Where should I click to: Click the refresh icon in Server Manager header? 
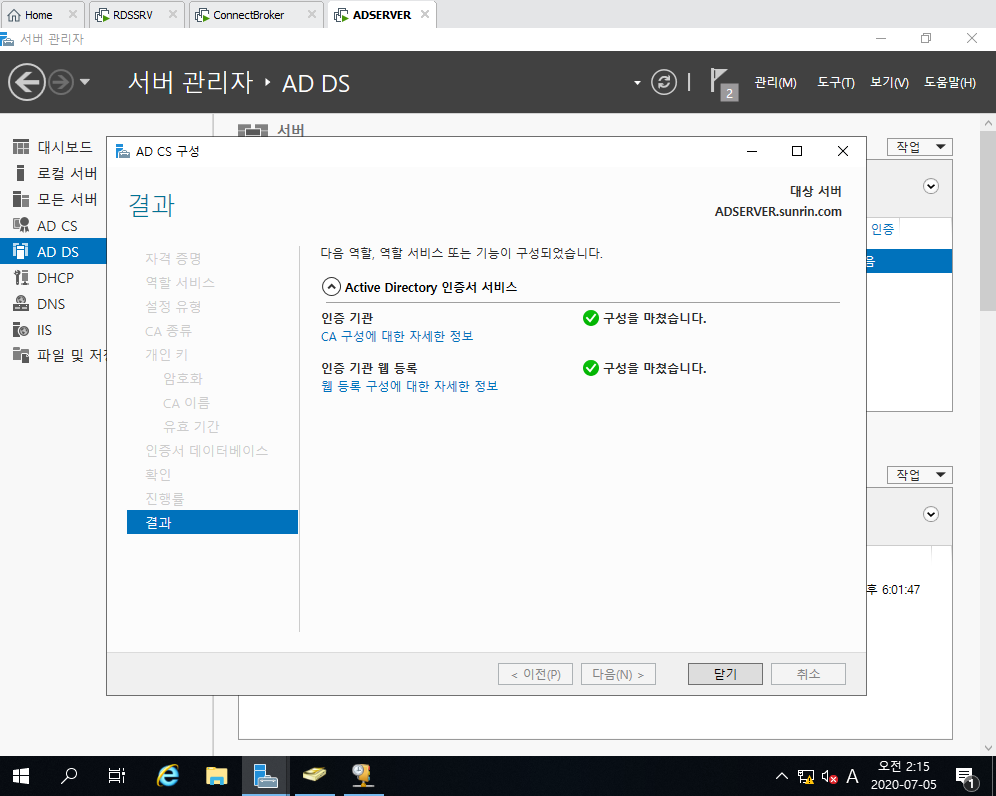tap(664, 83)
